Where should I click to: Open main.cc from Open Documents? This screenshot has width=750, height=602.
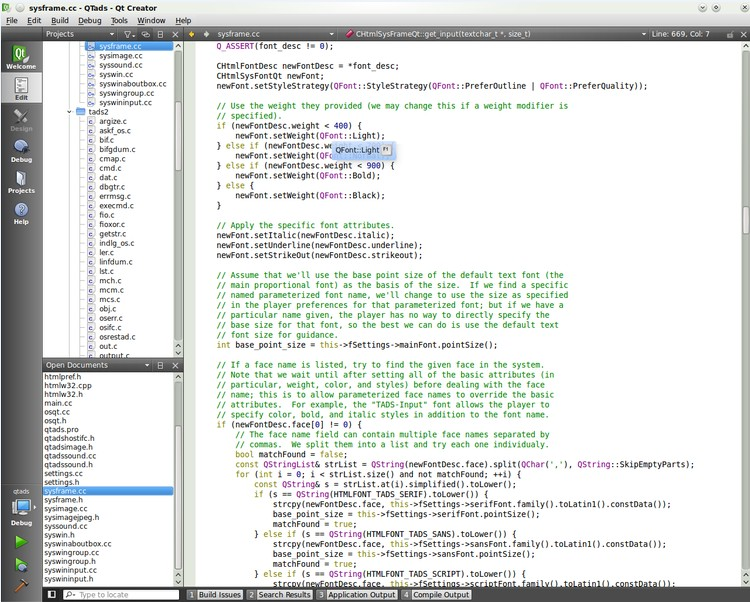point(58,403)
